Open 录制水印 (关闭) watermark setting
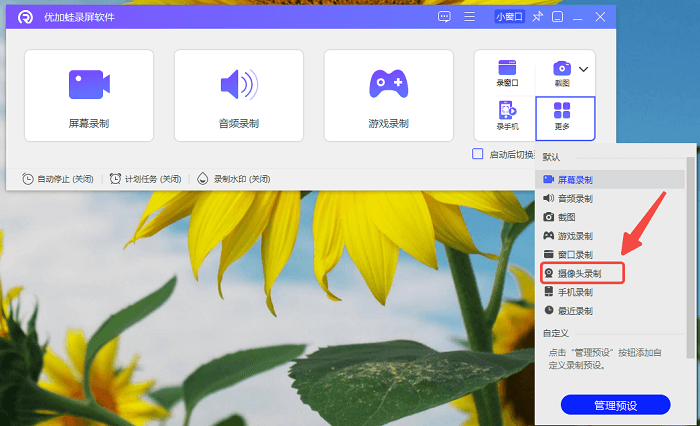This screenshot has width=700, height=426. tap(234, 179)
